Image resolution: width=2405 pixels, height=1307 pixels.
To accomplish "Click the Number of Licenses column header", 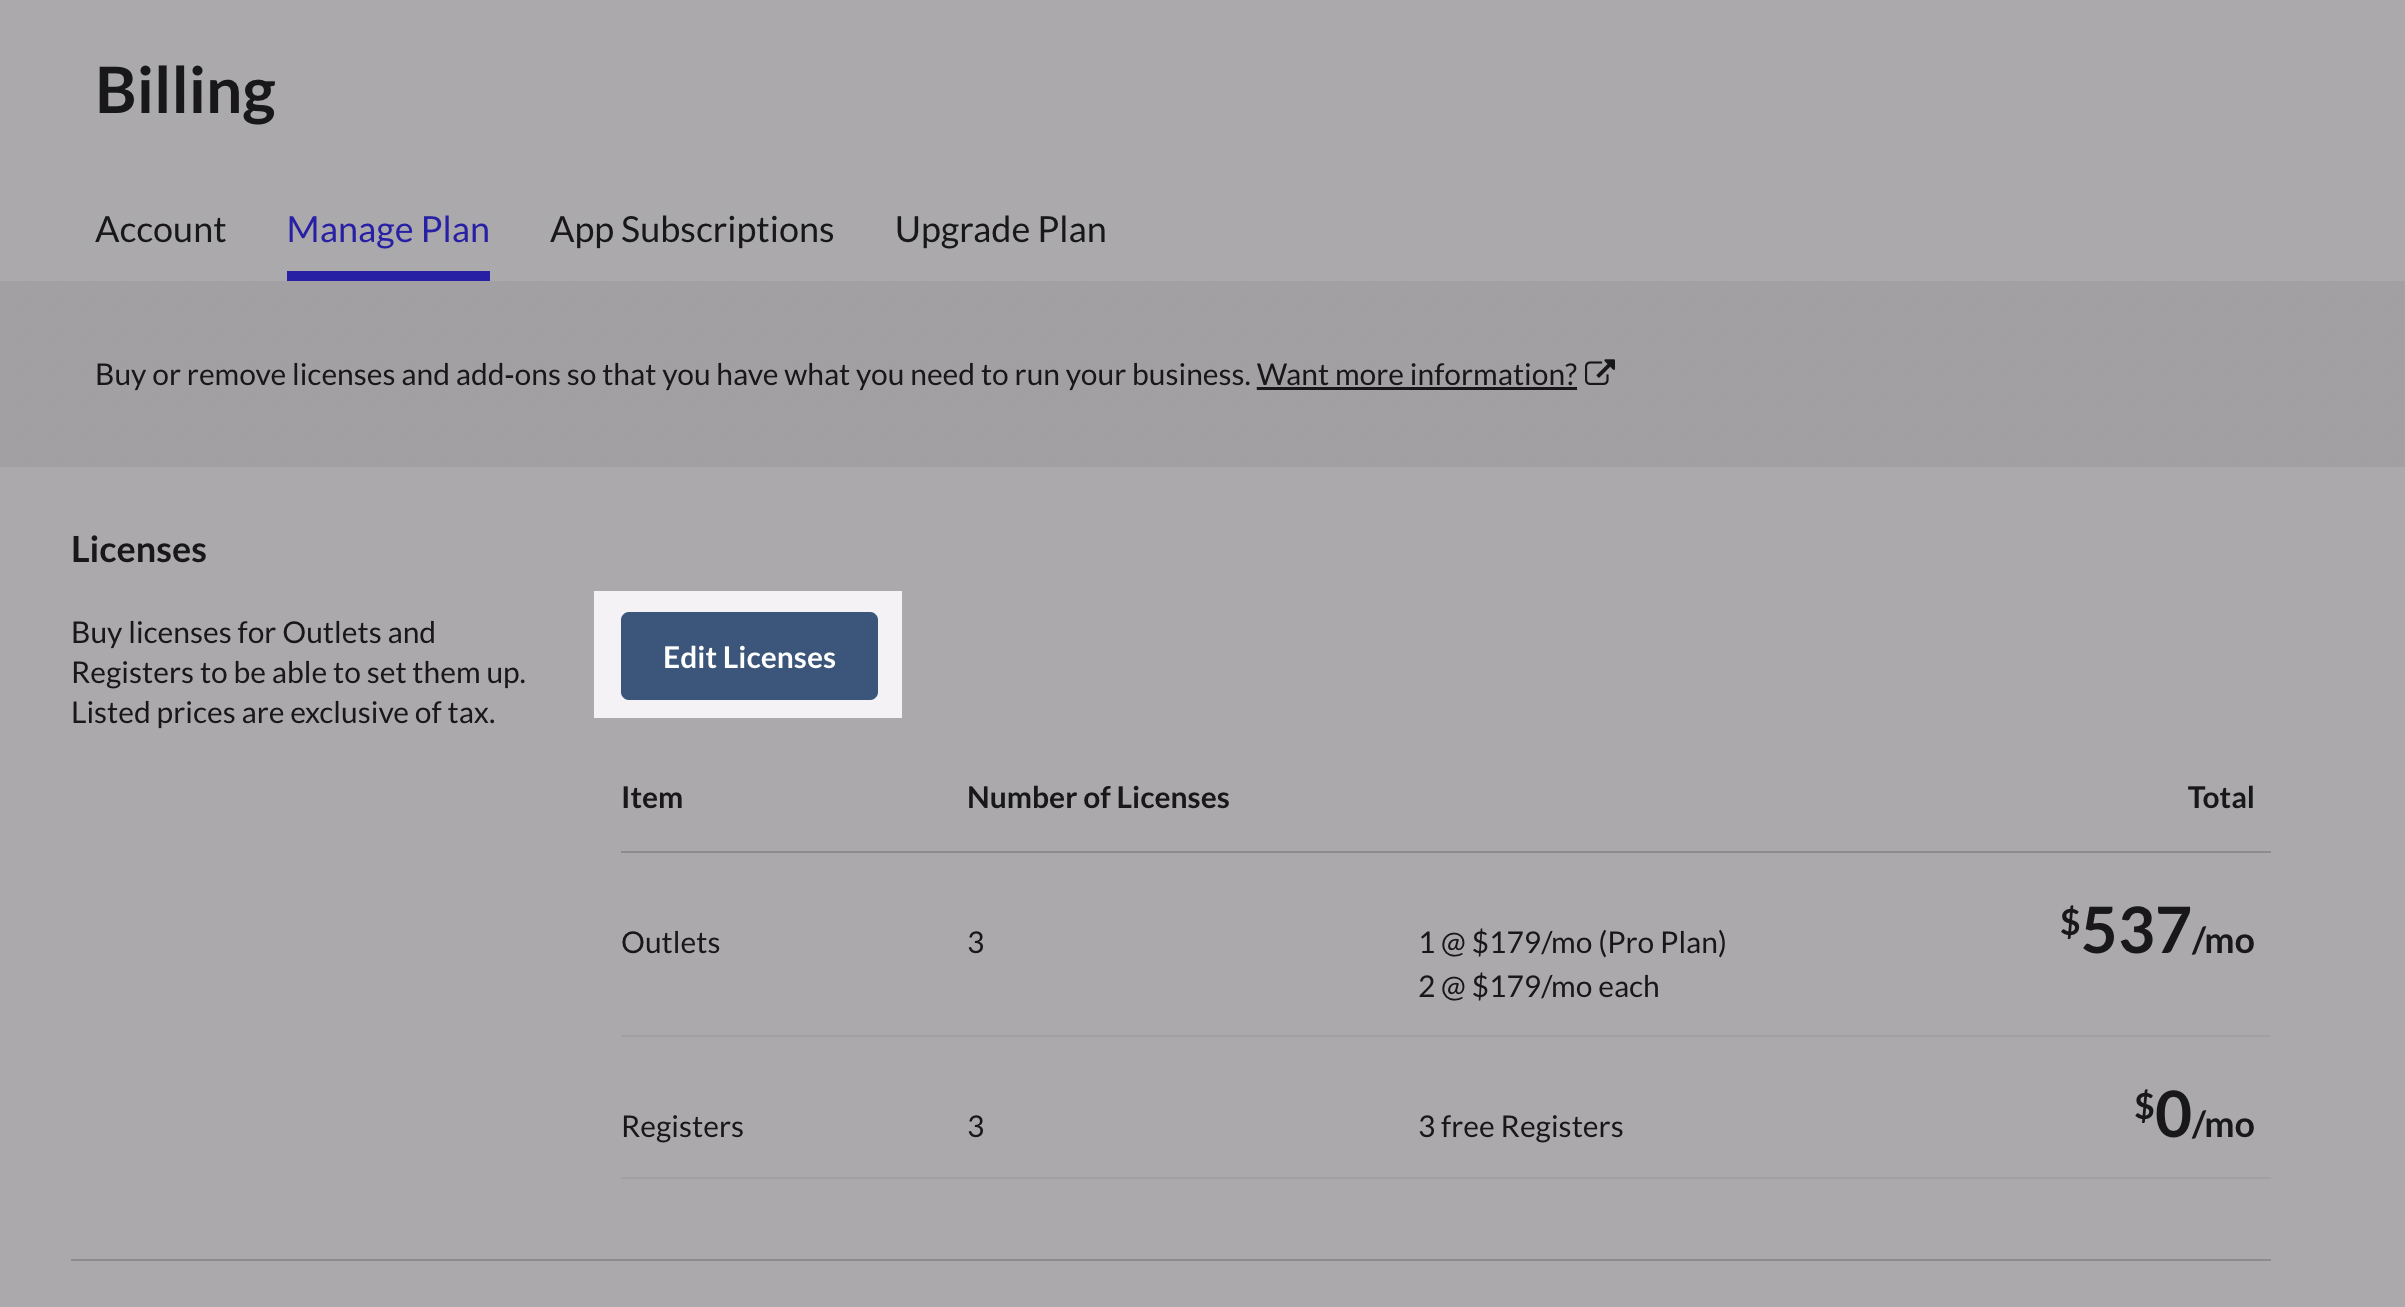I will click(x=1097, y=797).
